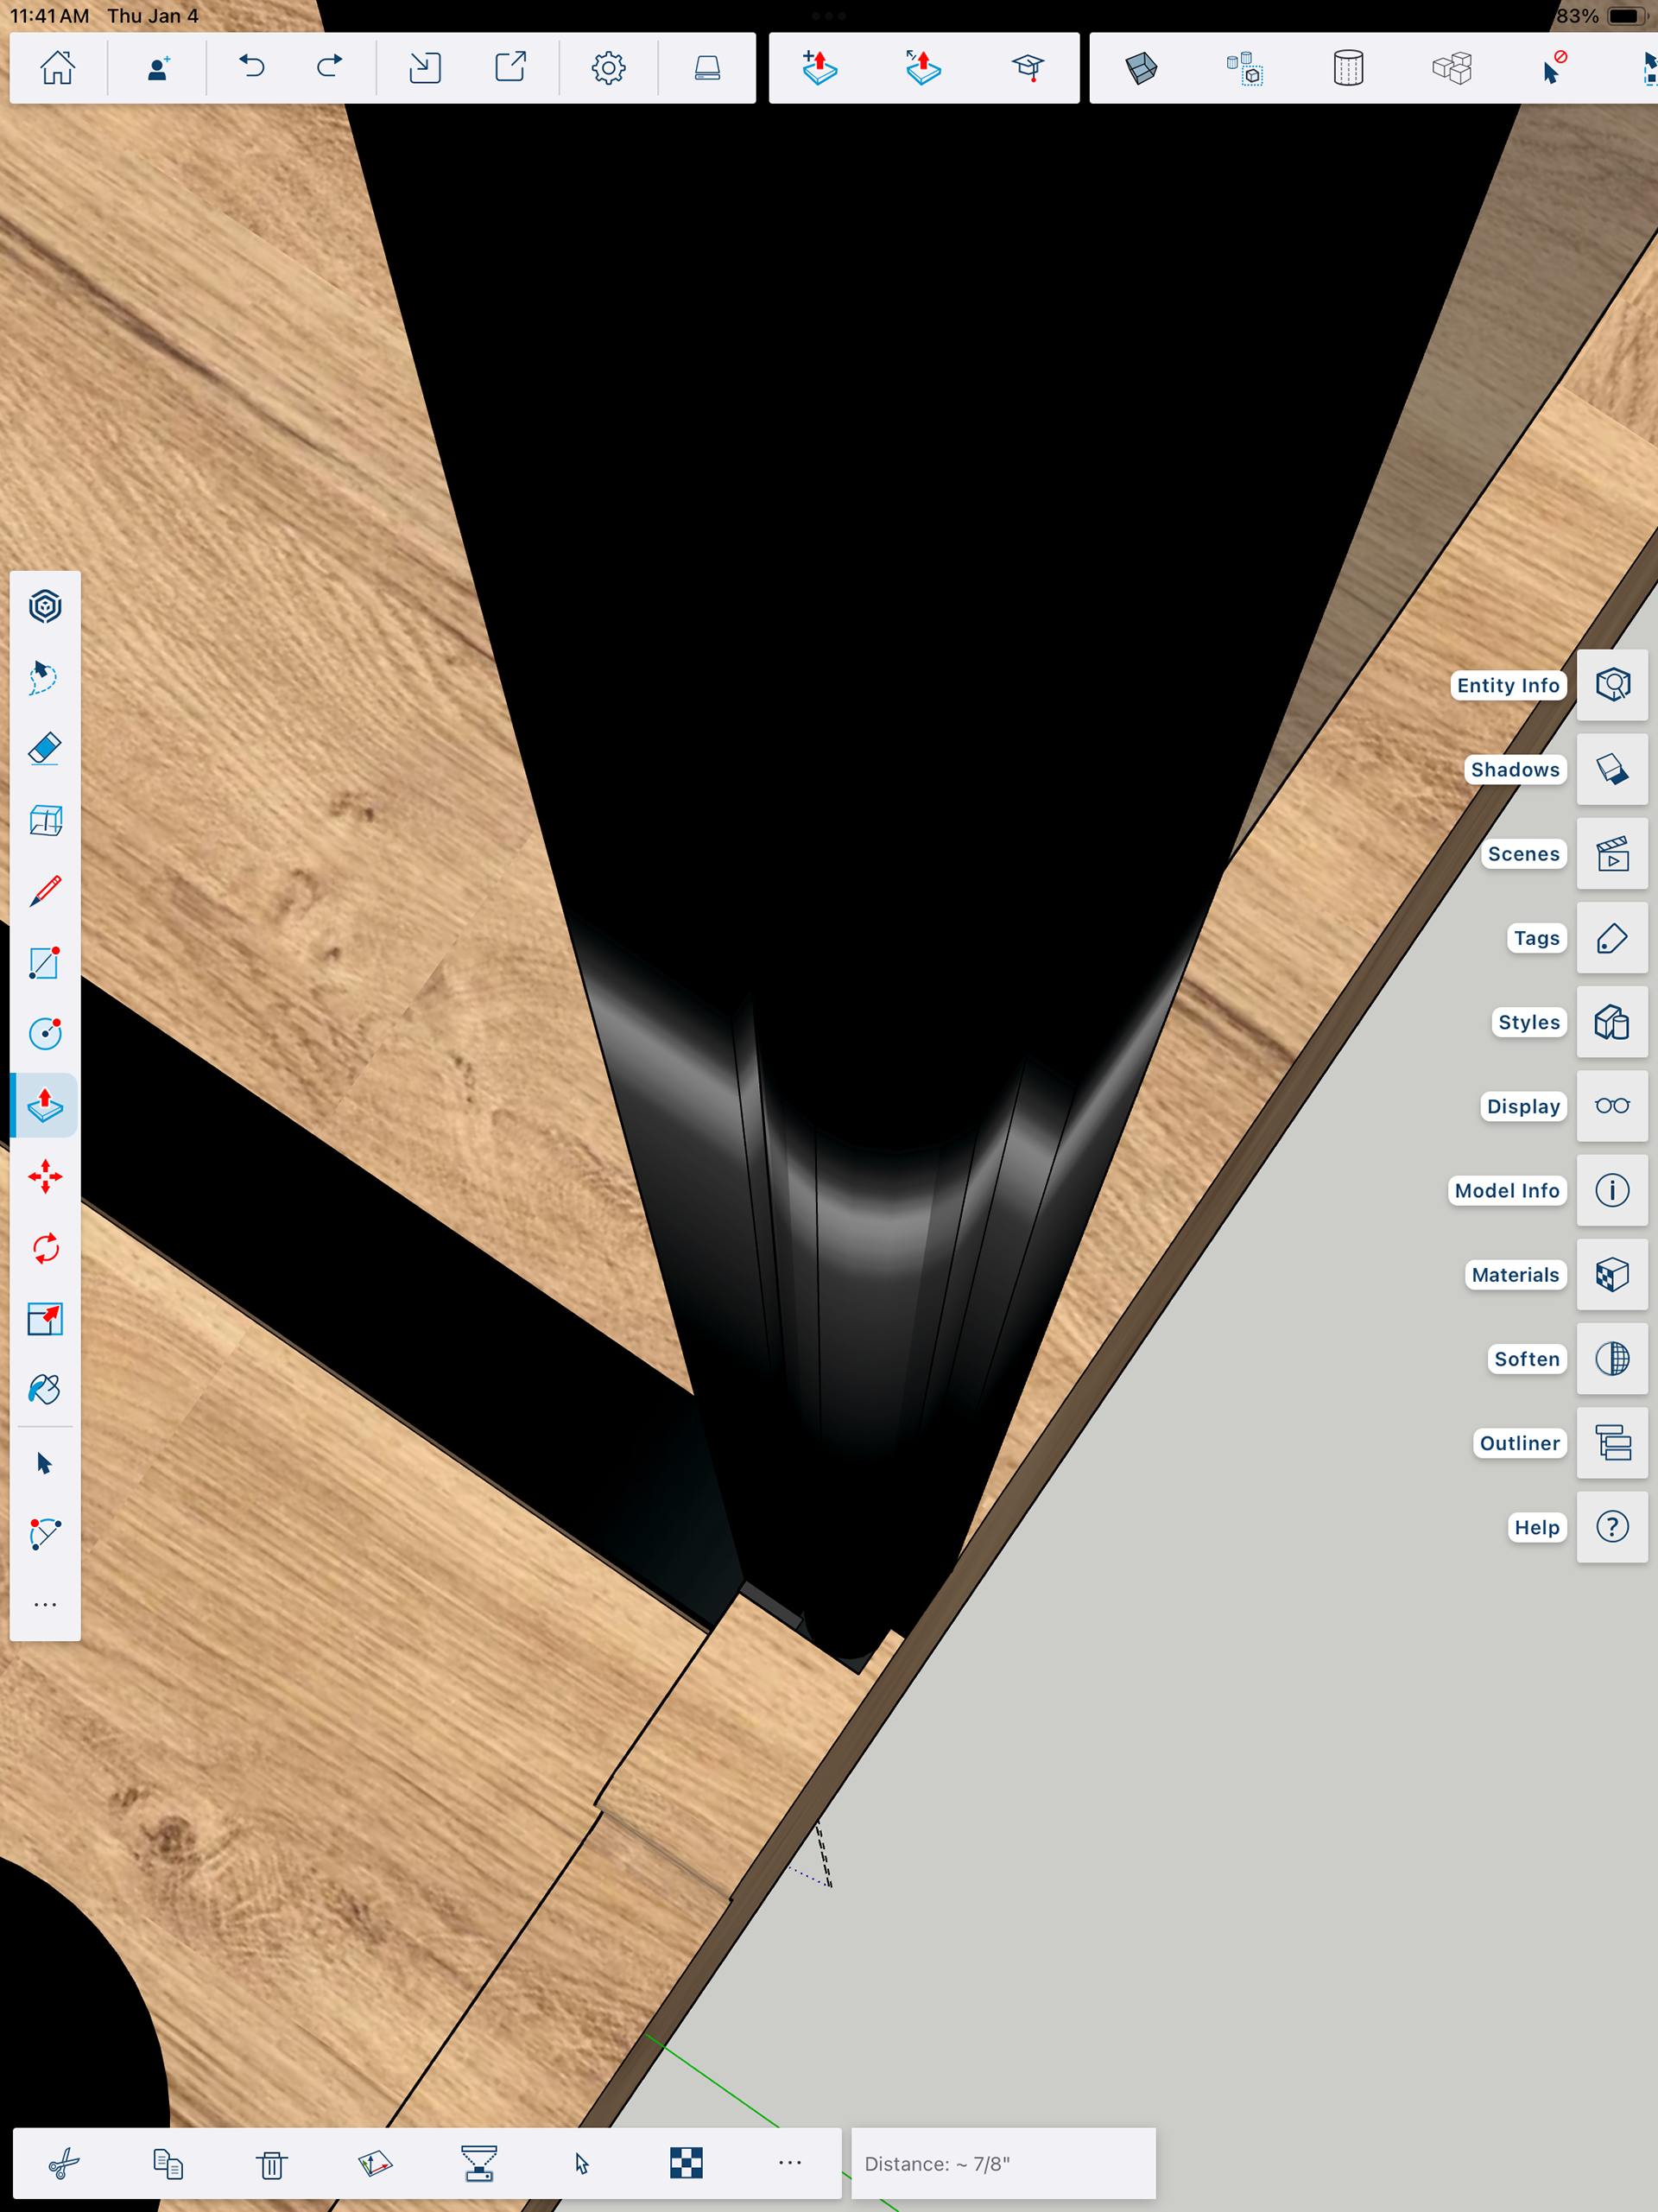The height and width of the screenshot is (2212, 1658).
Task: Open the Shadows panel
Action: point(1611,769)
